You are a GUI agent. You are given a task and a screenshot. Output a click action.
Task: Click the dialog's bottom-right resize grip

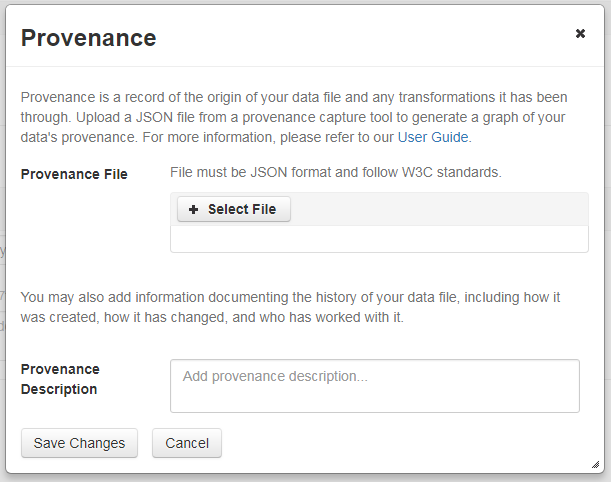point(595,464)
